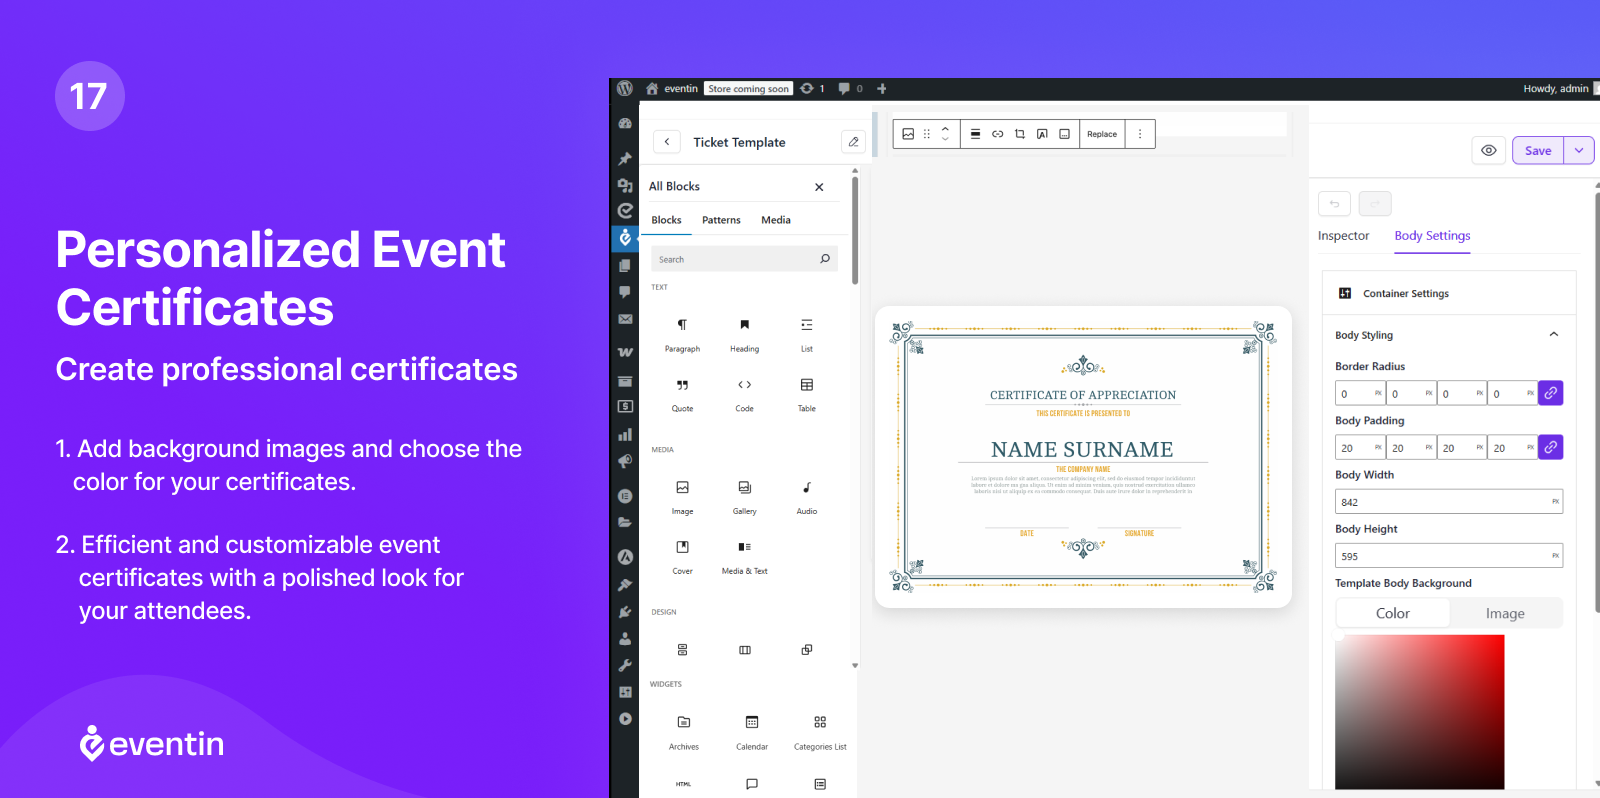Insert a Media & Text block
Screen dimensions: 1600x798
tap(744, 557)
